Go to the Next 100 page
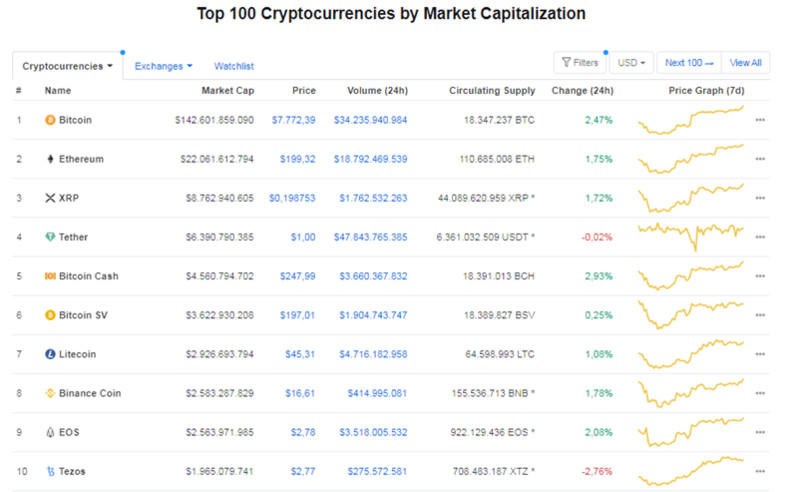Screen dimensions: 798x492 pos(689,63)
